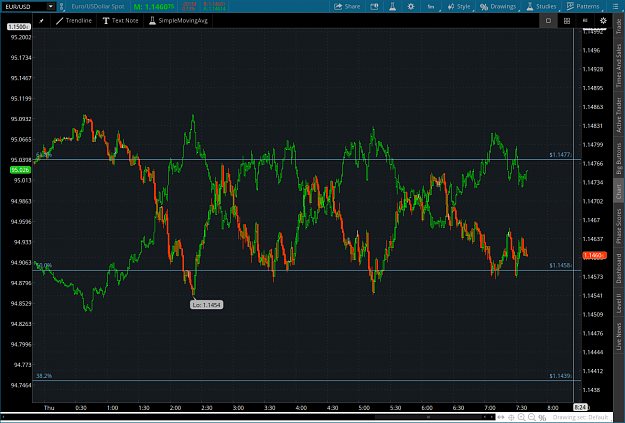Click the zoom in magnifier icon

pos(522,417)
